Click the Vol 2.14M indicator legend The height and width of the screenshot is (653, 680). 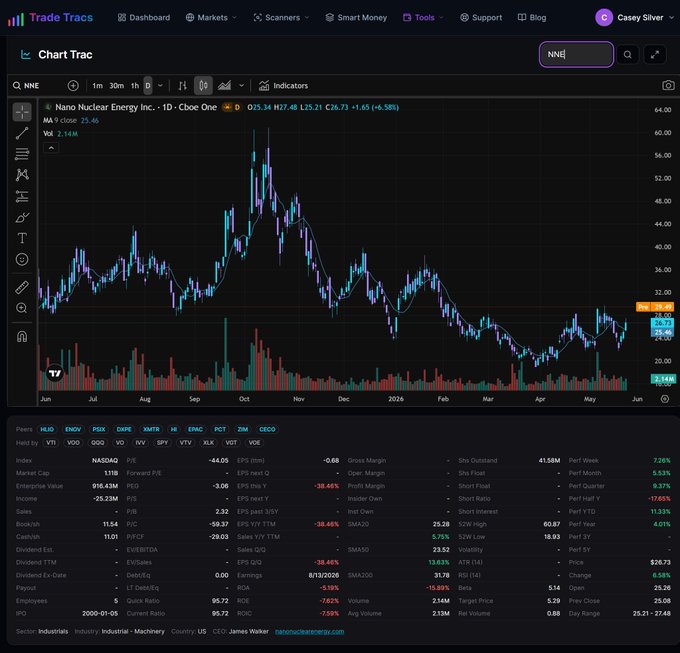[x=60, y=134]
